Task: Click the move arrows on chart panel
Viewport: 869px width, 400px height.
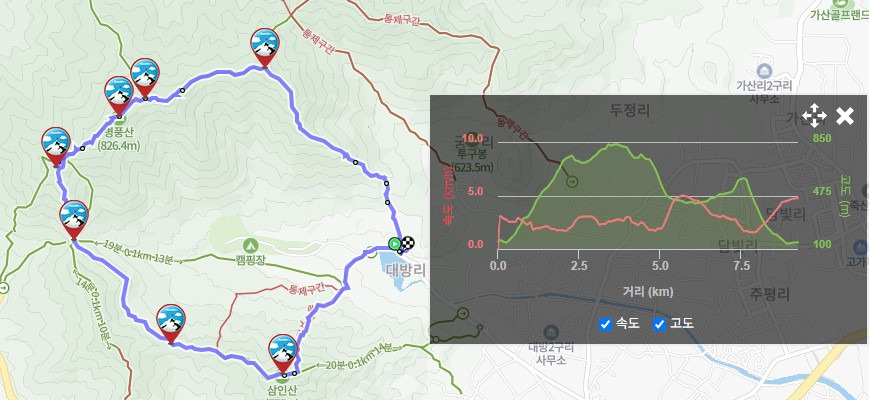Action: (x=814, y=116)
